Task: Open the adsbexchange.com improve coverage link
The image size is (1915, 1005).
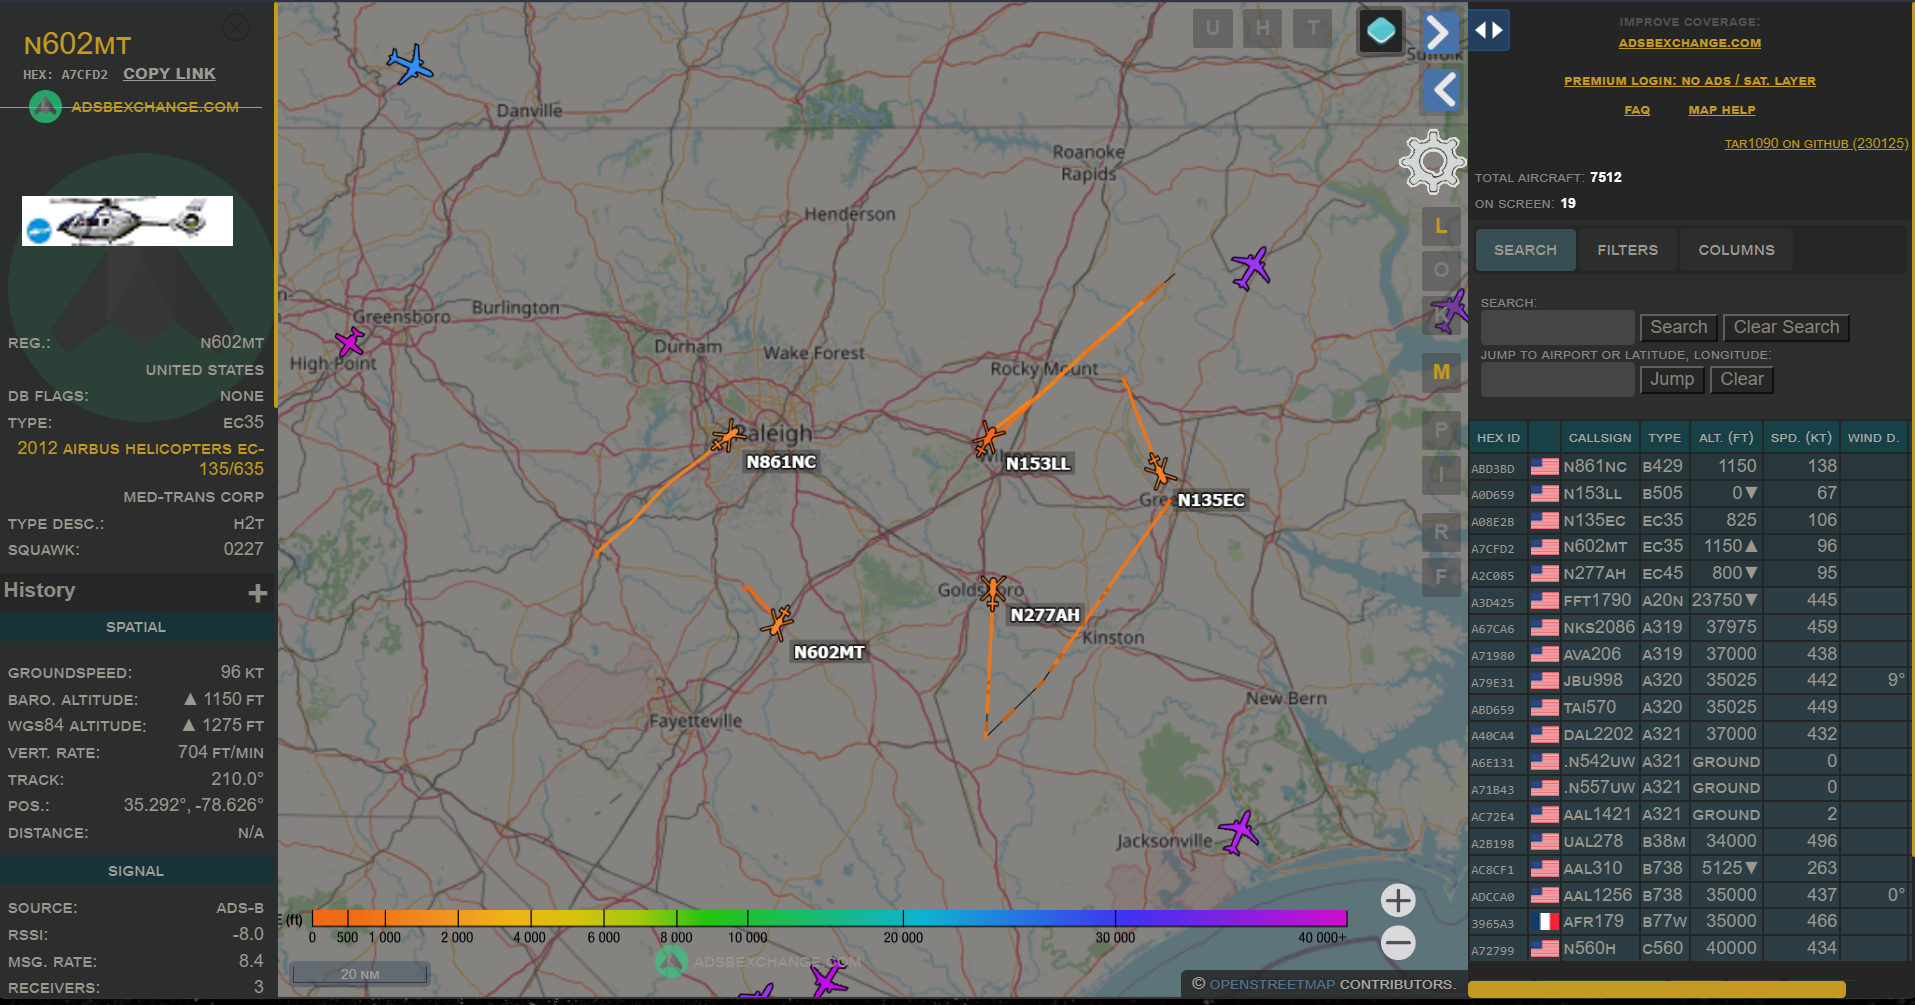Action: pos(1689,43)
